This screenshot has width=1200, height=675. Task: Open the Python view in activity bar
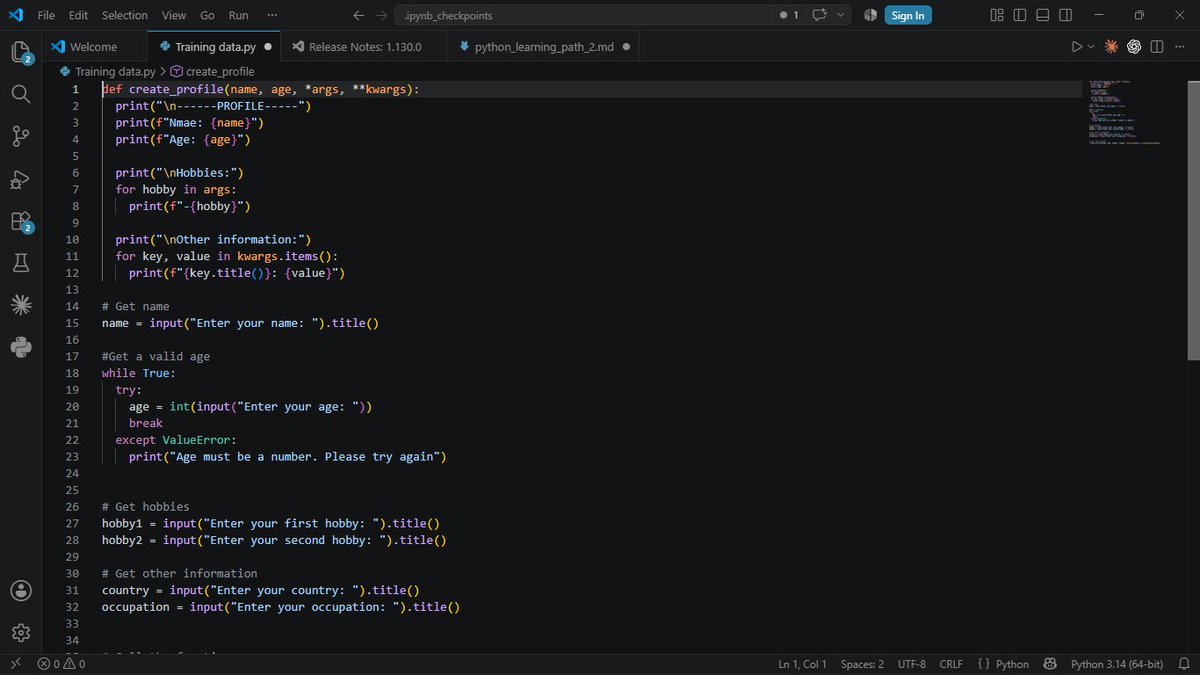click(x=21, y=347)
